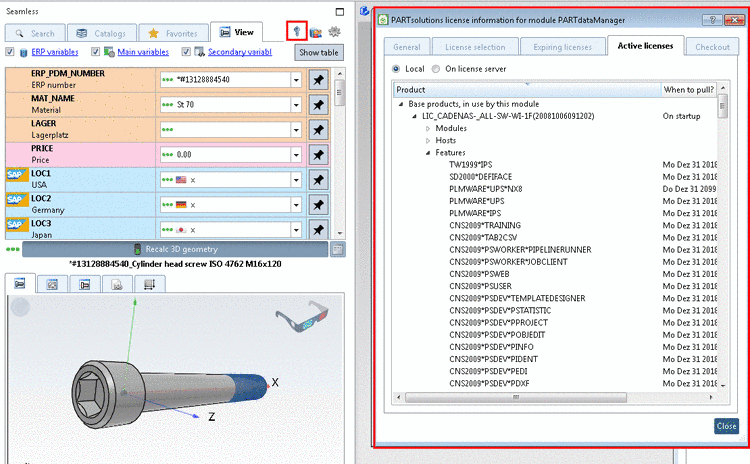Click the Show table button
The height and width of the screenshot is (464, 750).
(x=319, y=53)
